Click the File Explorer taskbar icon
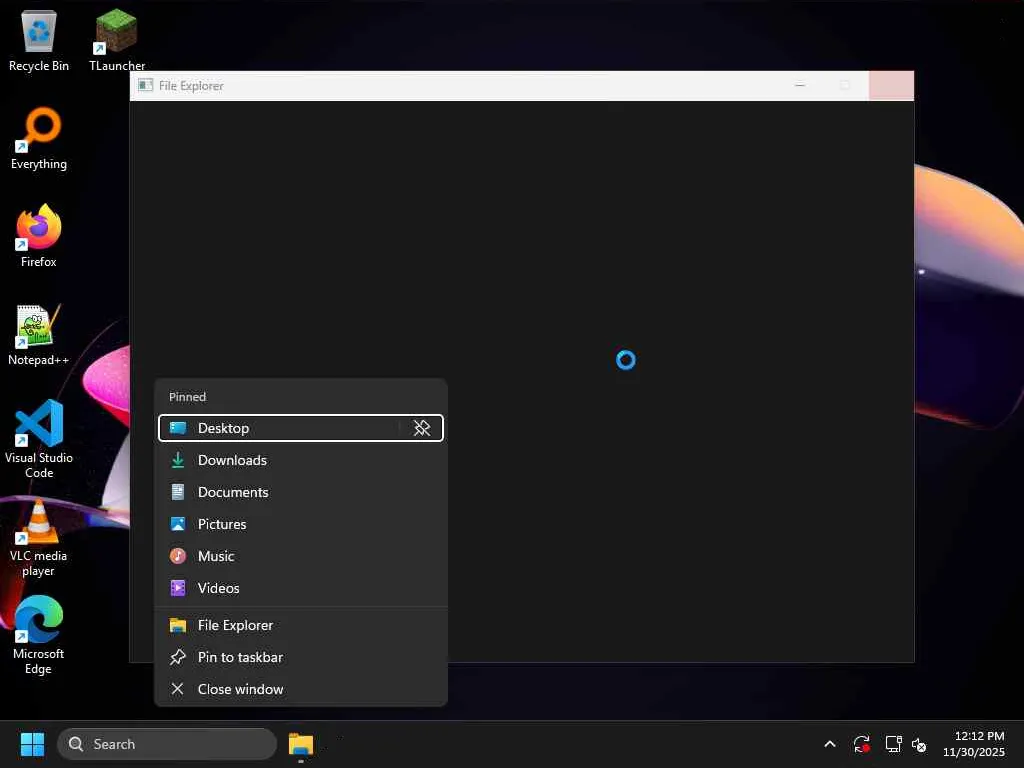 301,744
